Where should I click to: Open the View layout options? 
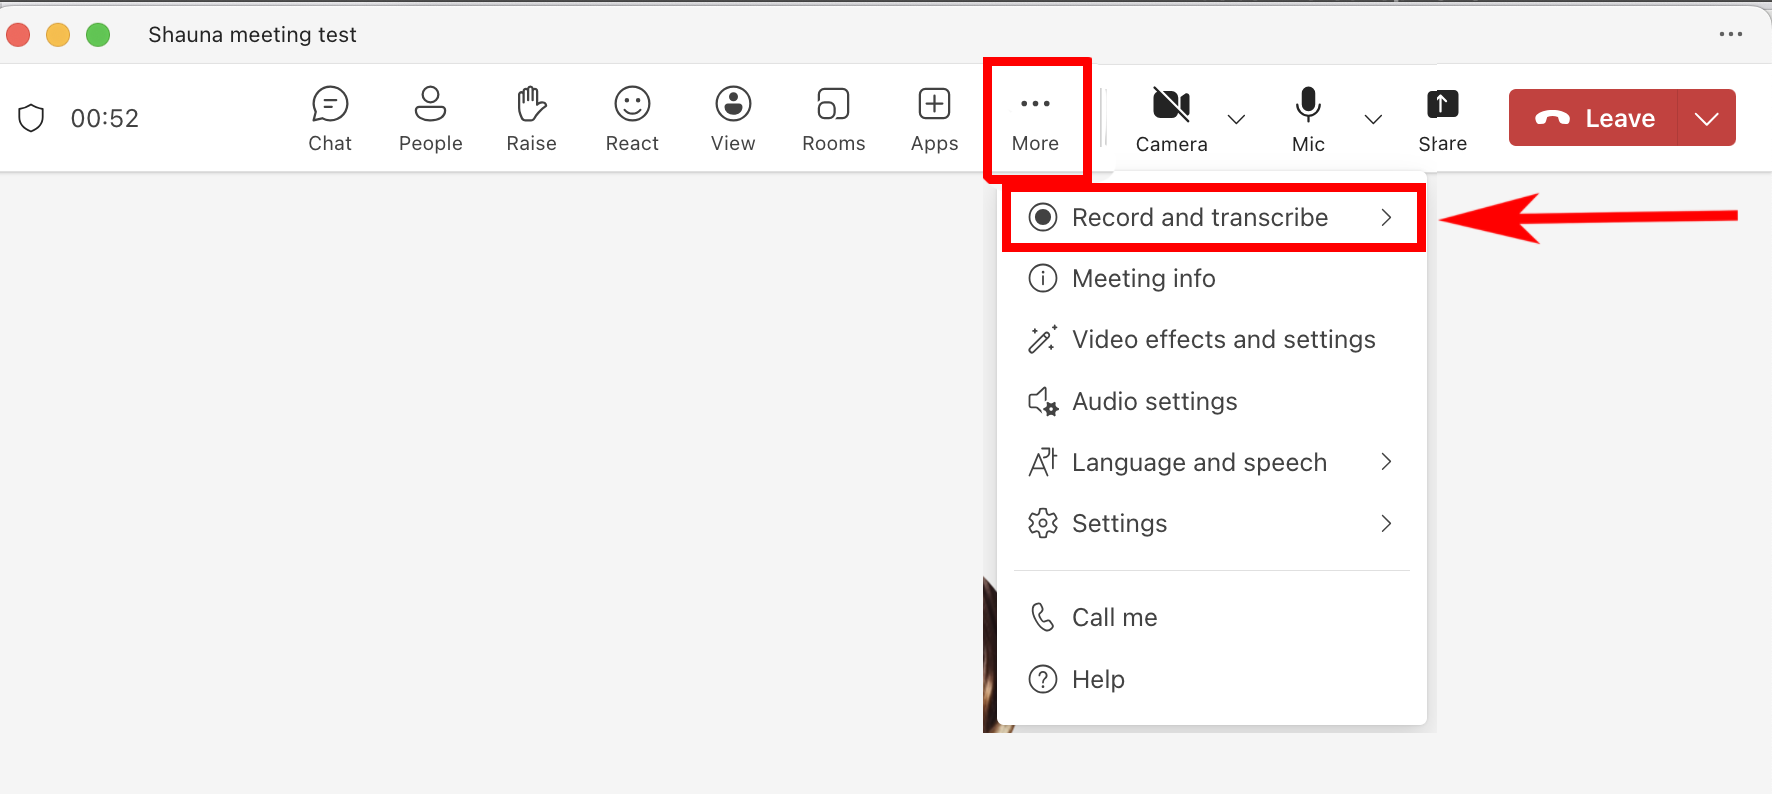(x=733, y=118)
